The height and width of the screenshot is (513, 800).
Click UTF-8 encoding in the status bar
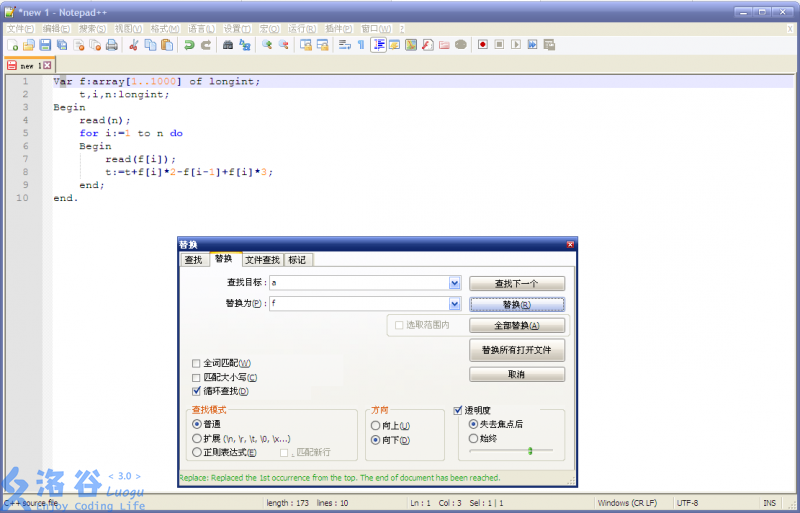[688, 503]
